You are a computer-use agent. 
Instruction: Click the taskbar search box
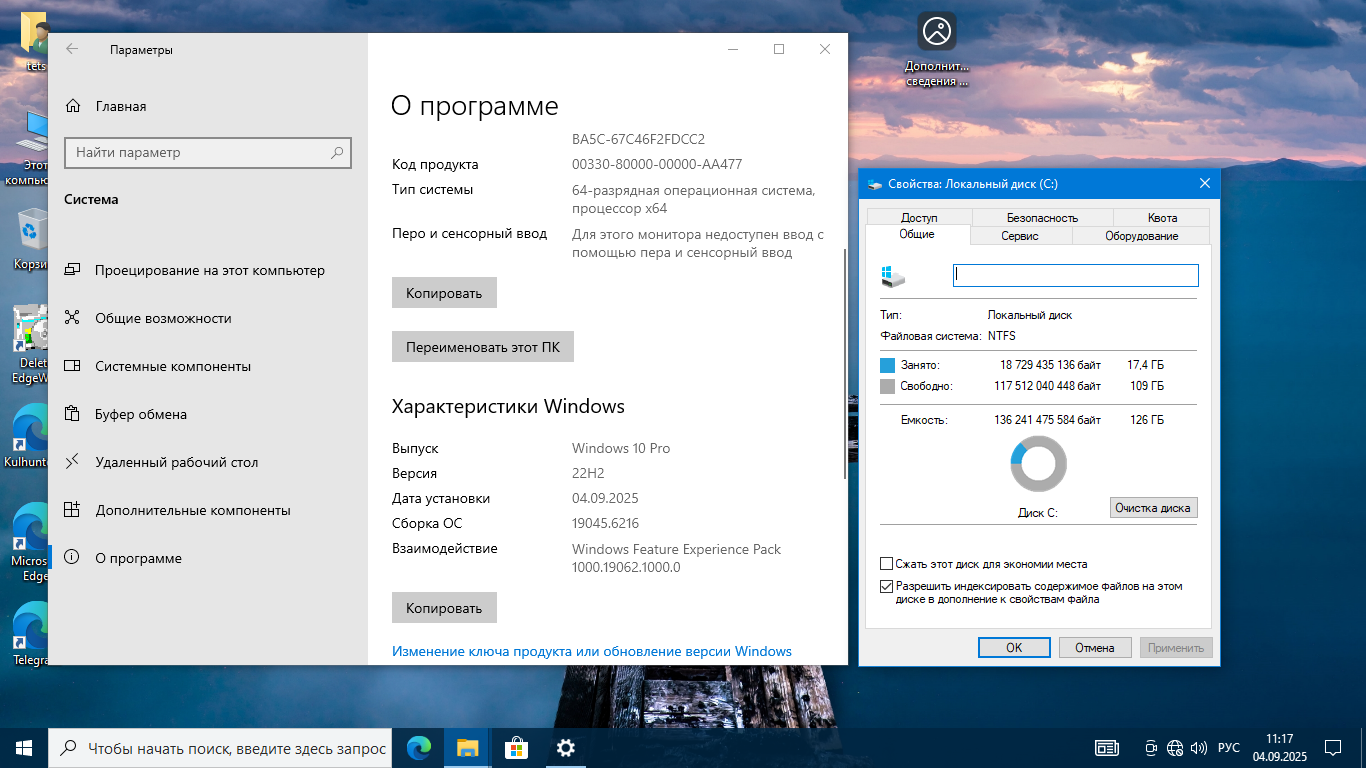point(220,747)
